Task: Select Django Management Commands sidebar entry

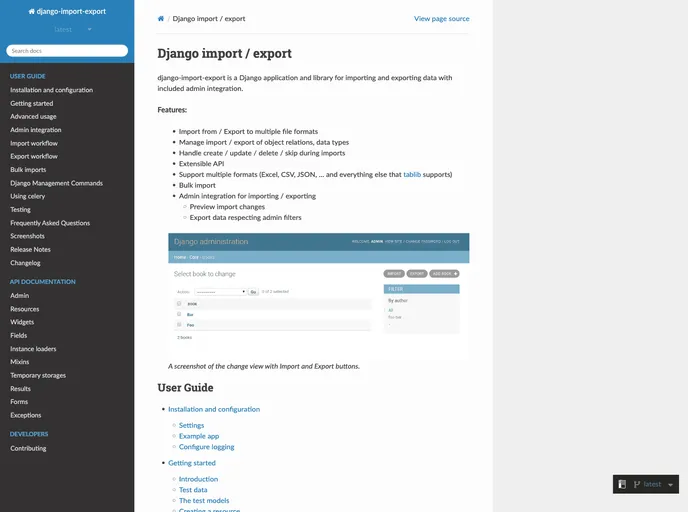Action: (56, 183)
